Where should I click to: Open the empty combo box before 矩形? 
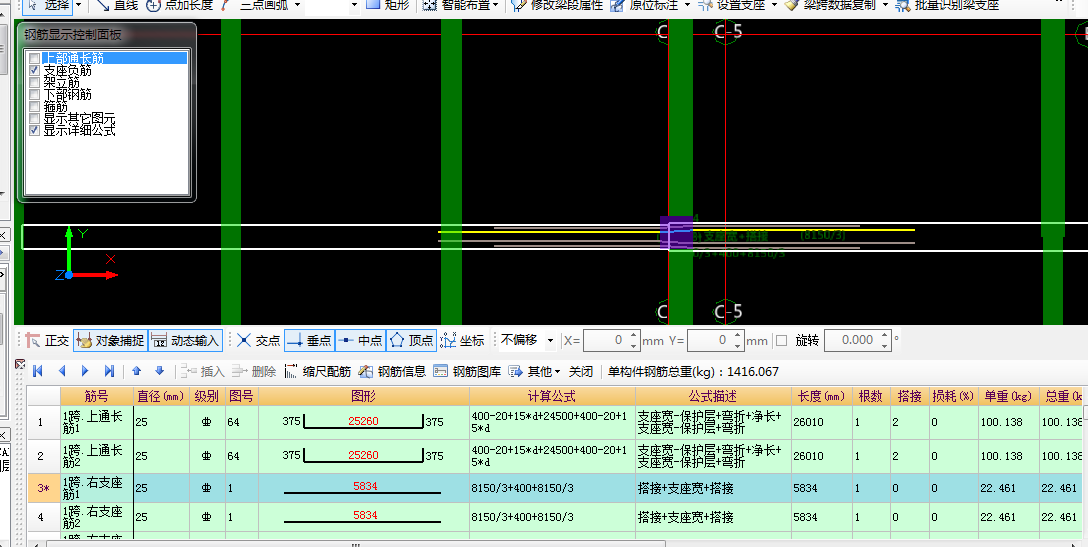pyautogui.click(x=332, y=5)
